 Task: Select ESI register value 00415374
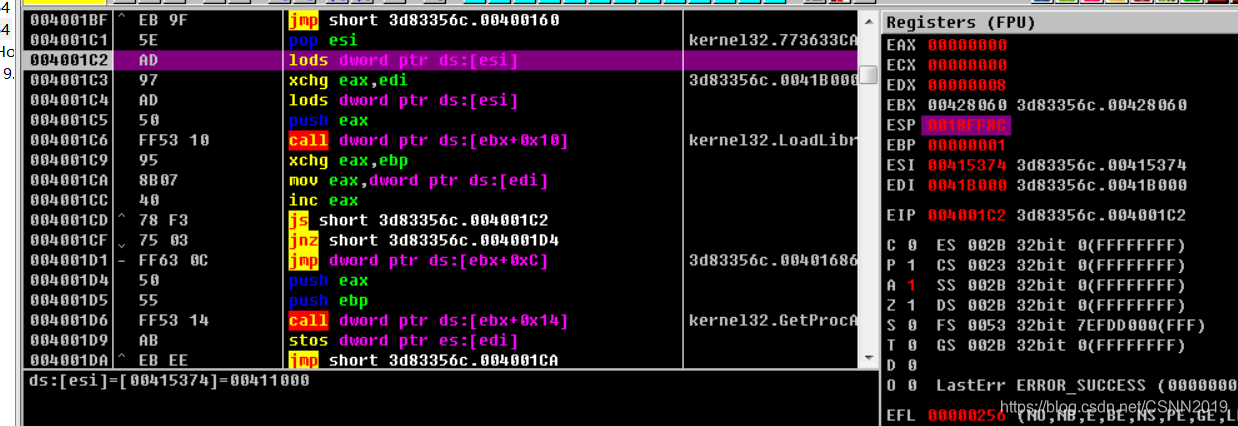point(967,164)
